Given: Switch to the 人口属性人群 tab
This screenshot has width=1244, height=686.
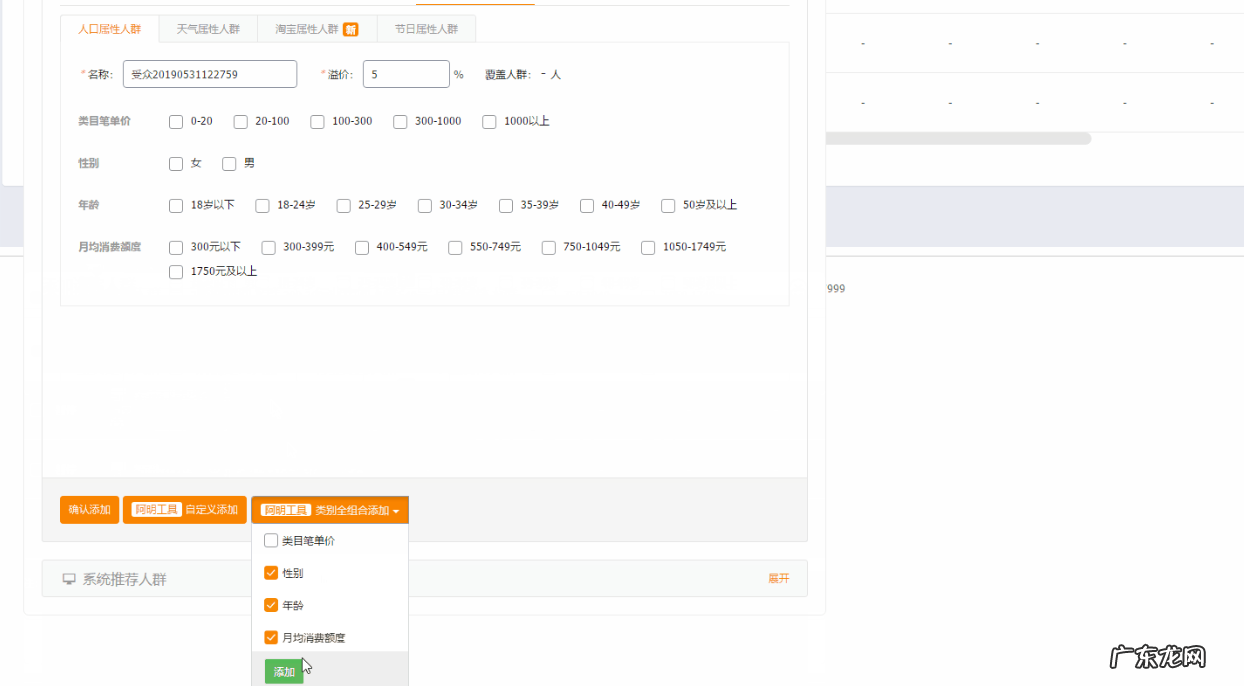Looking at the screenshot, I should click(110, 29).
